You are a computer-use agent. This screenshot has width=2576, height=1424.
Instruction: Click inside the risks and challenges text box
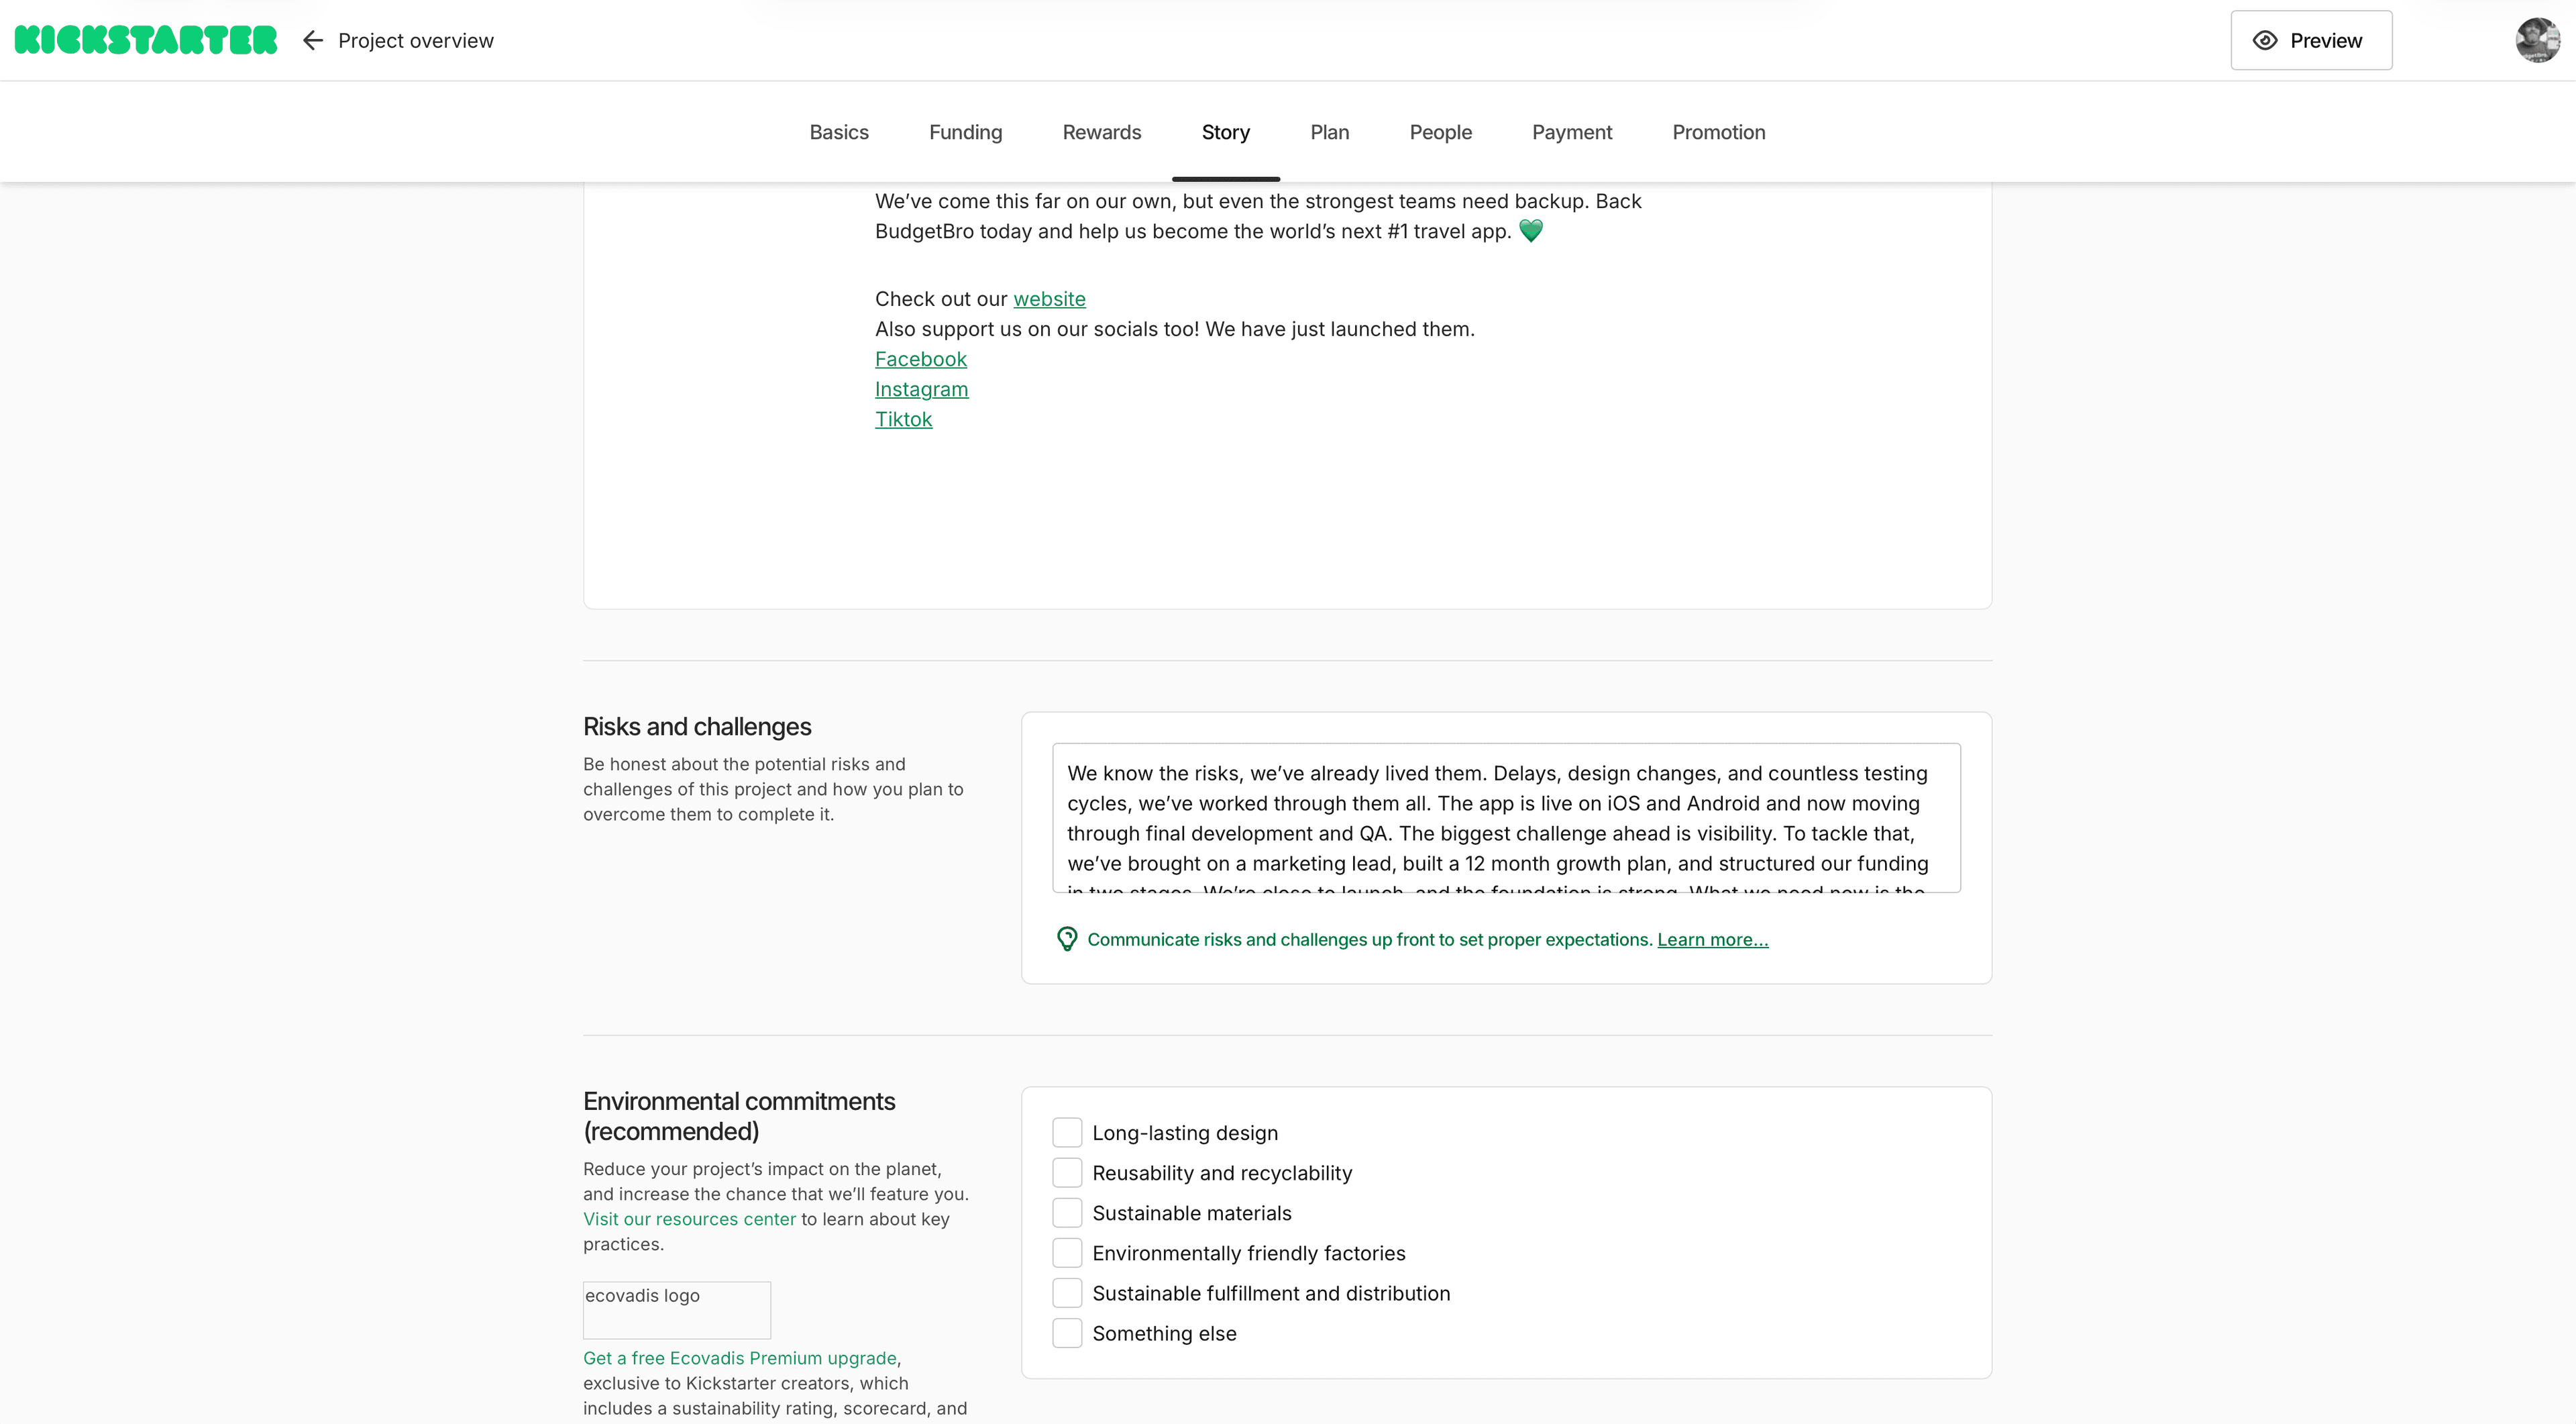click(1500, 820)
